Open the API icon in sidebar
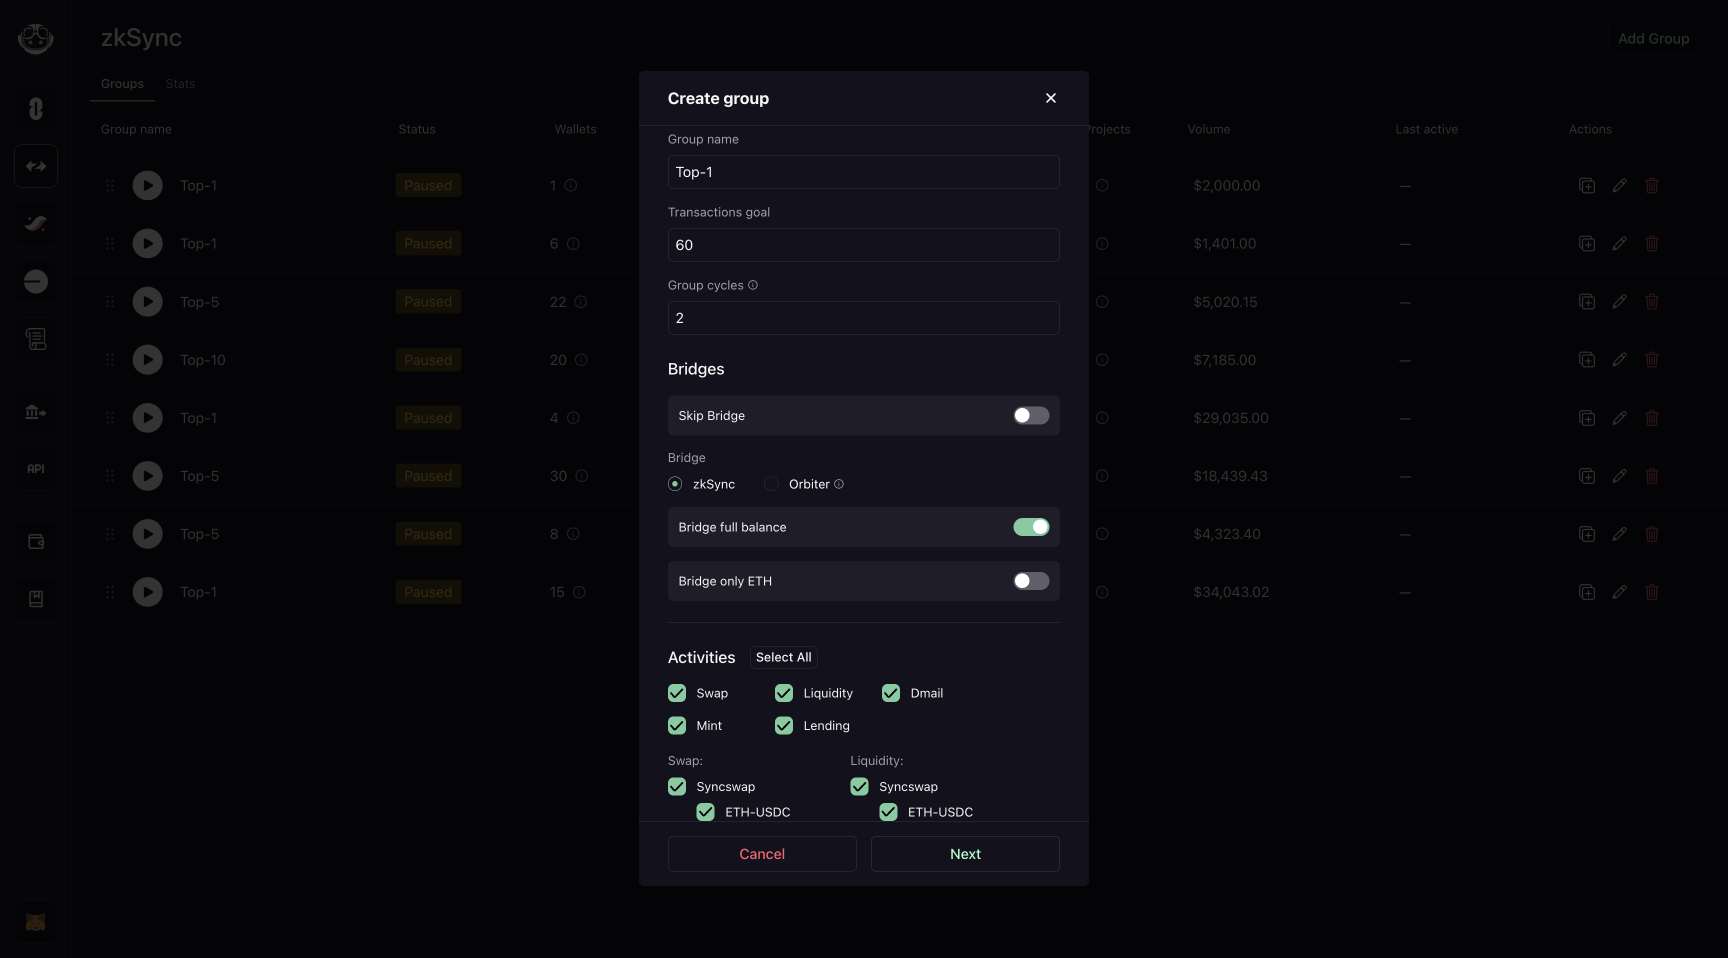The height and width of the screenshot is (958, 1728). pos(36,469)
